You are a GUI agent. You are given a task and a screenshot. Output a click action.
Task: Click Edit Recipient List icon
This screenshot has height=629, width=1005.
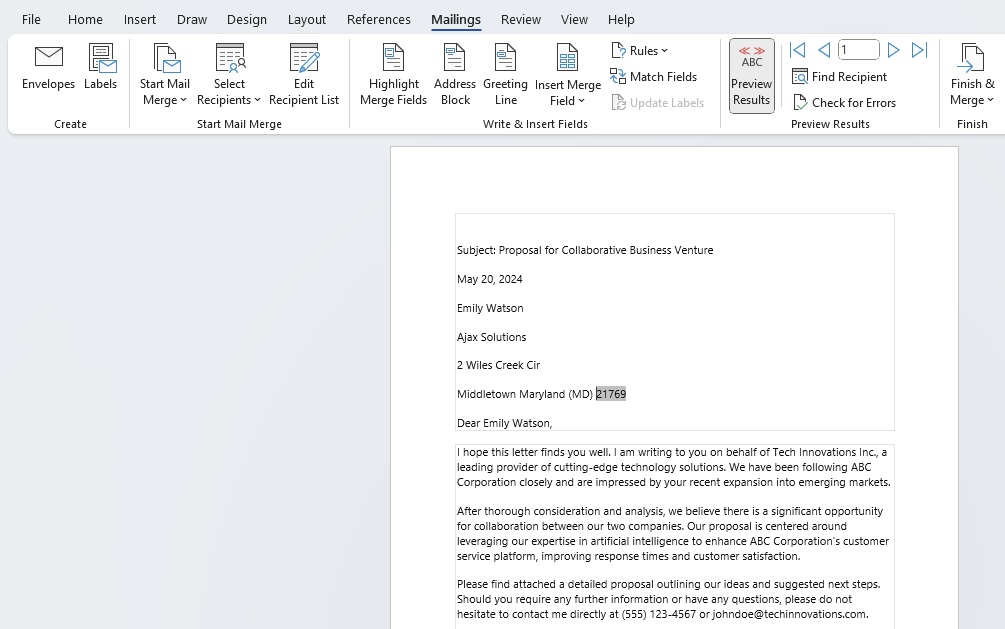(x=304, y=59)
